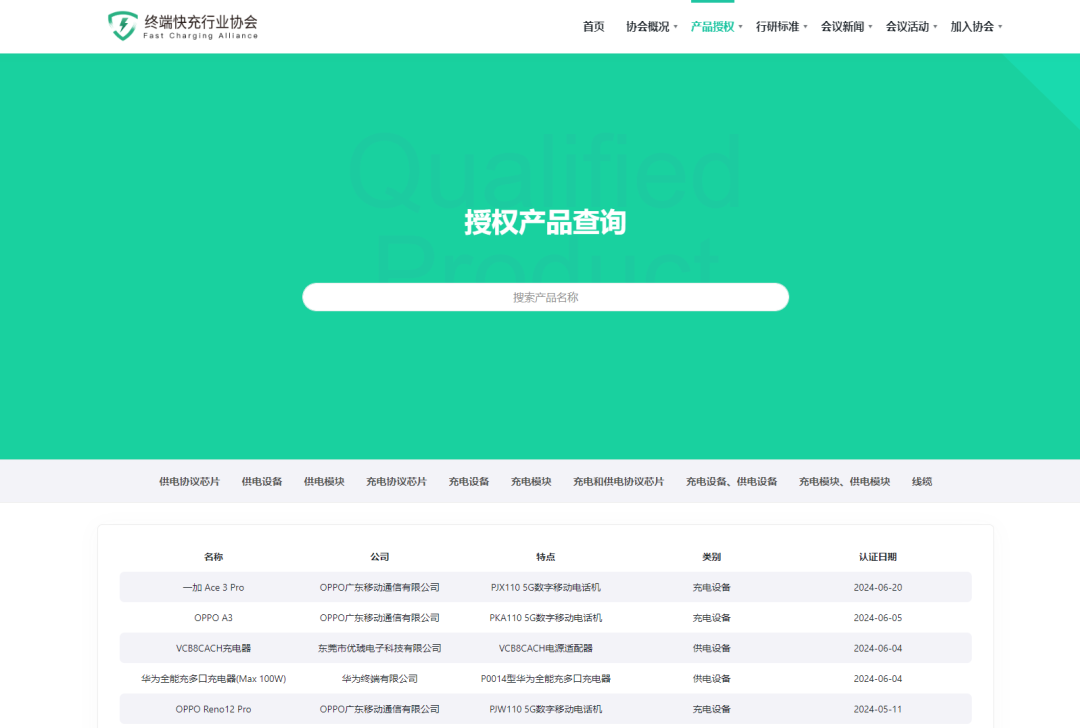Click the 2024-05-11 certification date
The height and width of the screenshot is (728, 1080).
pyautogui.click(x=878, y=709)
